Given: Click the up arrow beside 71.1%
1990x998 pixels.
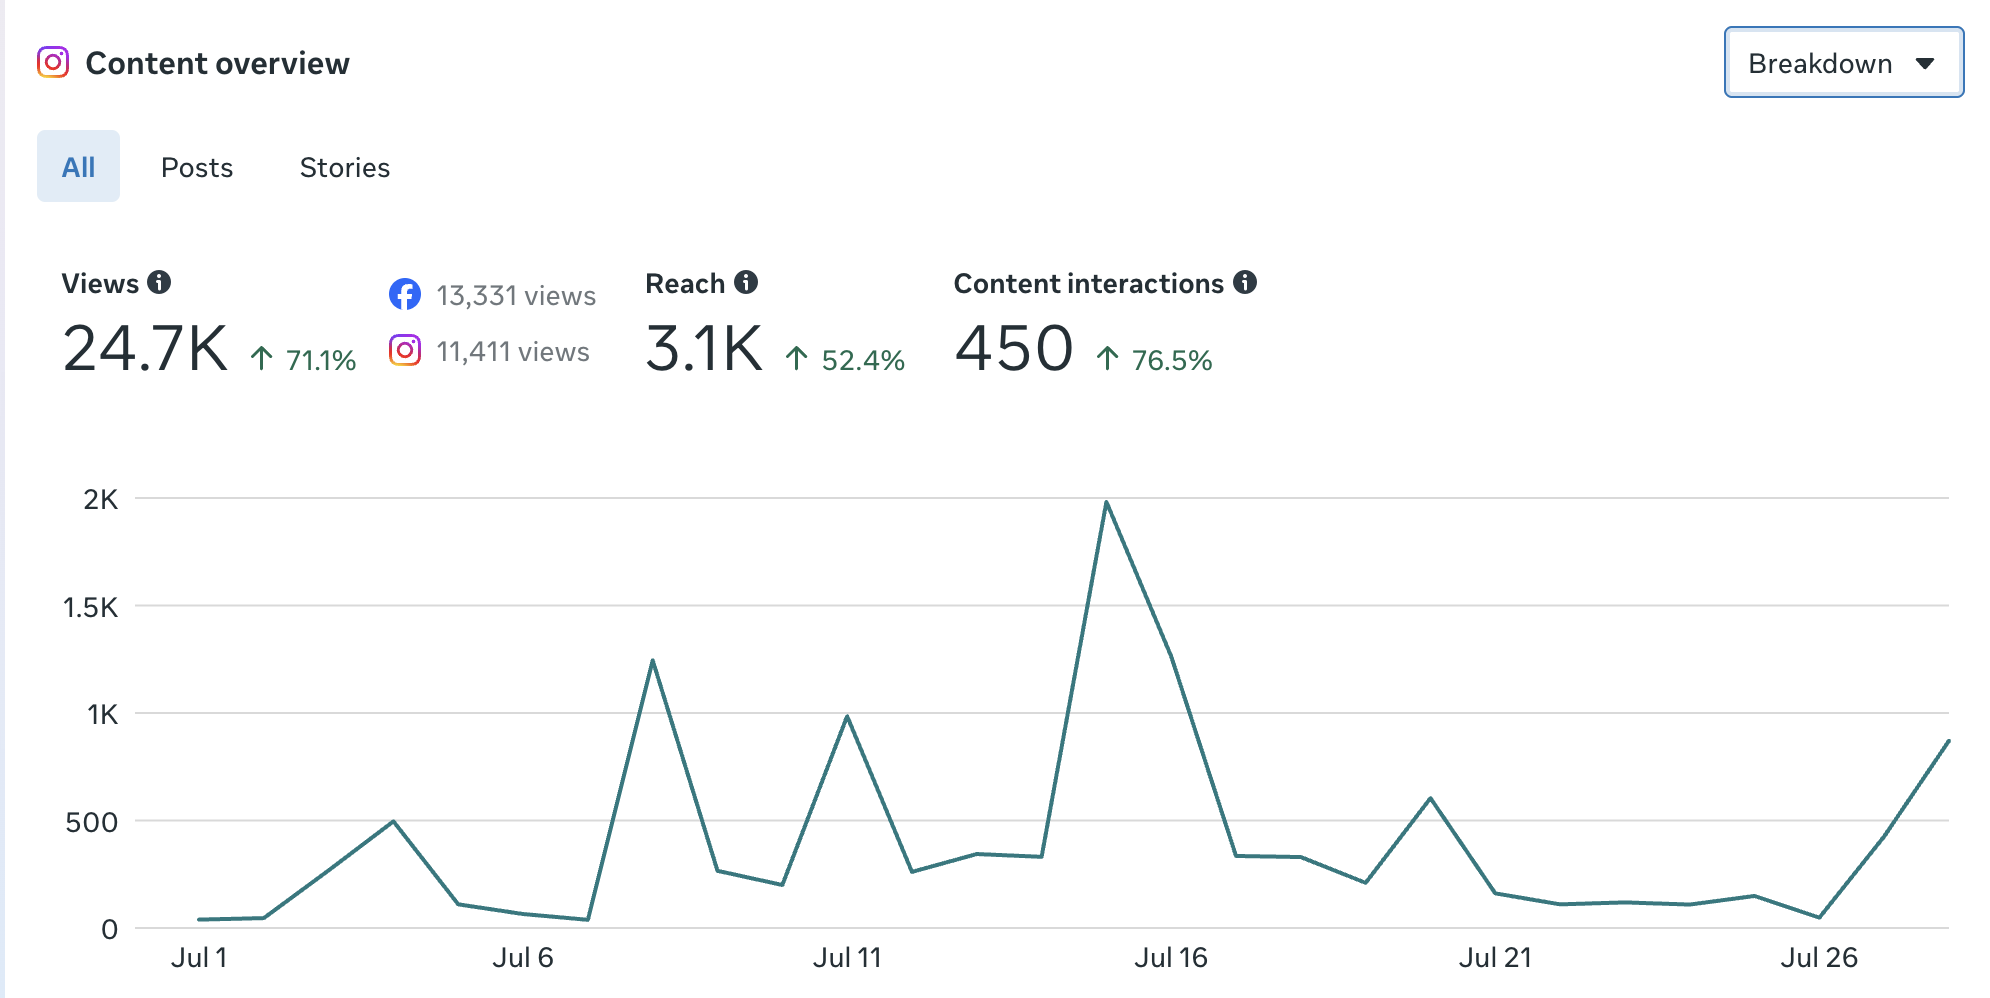Looking at the screenshot, I should (x=262, y=358).
